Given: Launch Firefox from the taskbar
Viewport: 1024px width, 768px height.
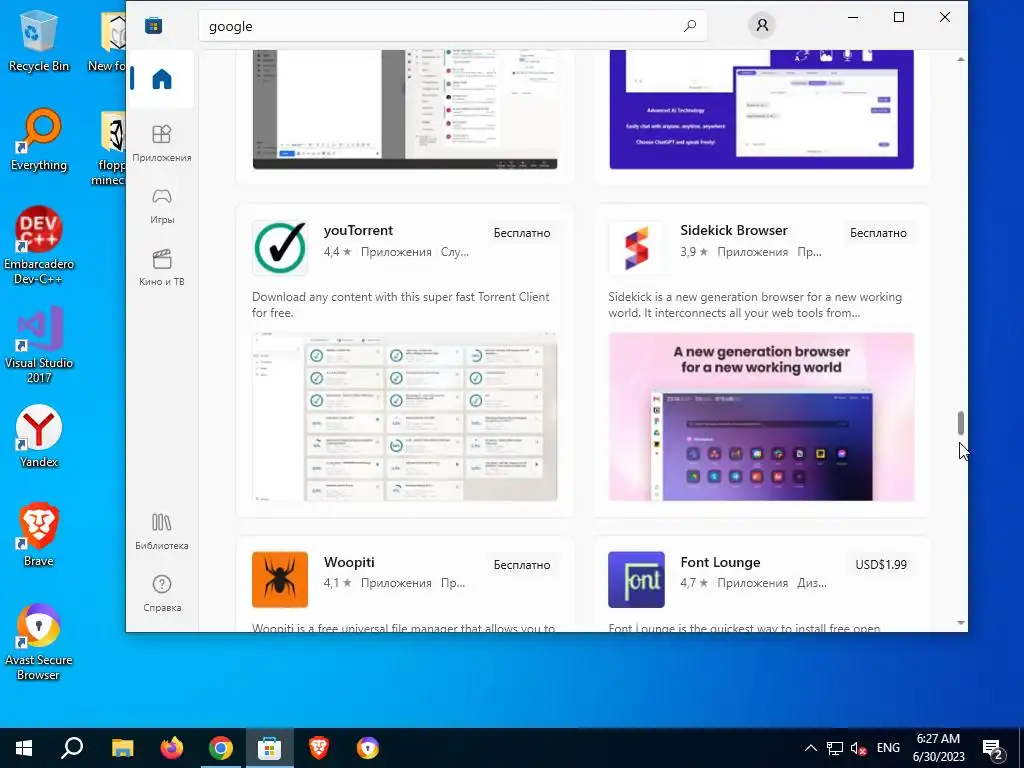Looking at the screenshot, I should pos(172,748).
